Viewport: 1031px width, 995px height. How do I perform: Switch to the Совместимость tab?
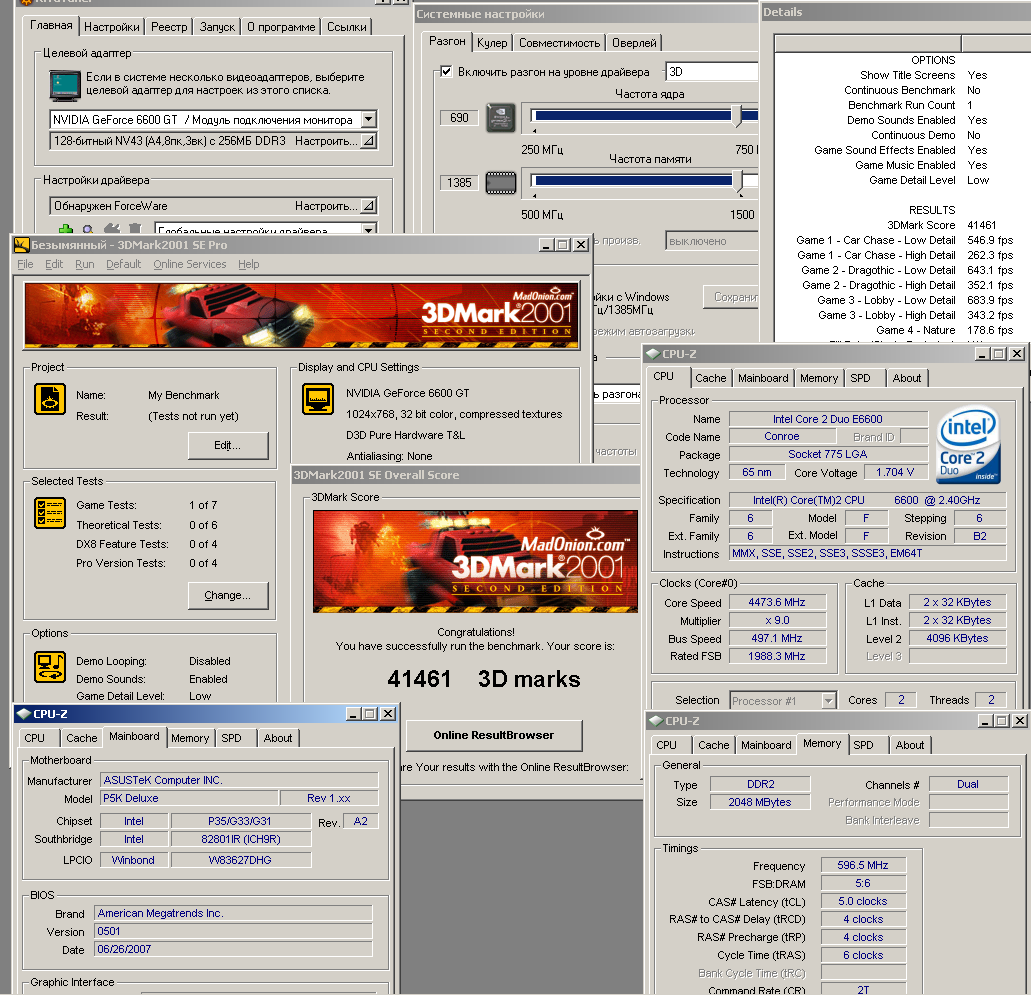coord(560,43)
